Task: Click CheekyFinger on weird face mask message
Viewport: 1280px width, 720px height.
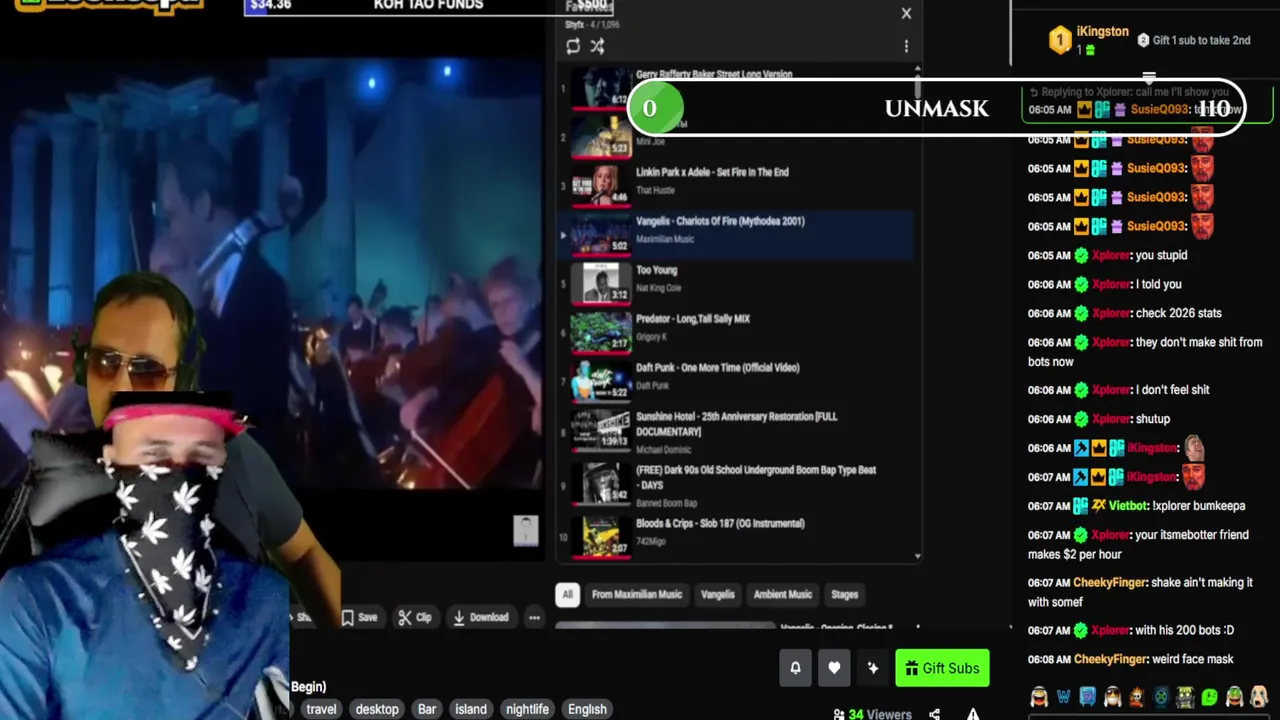Action: [1110, 659]
